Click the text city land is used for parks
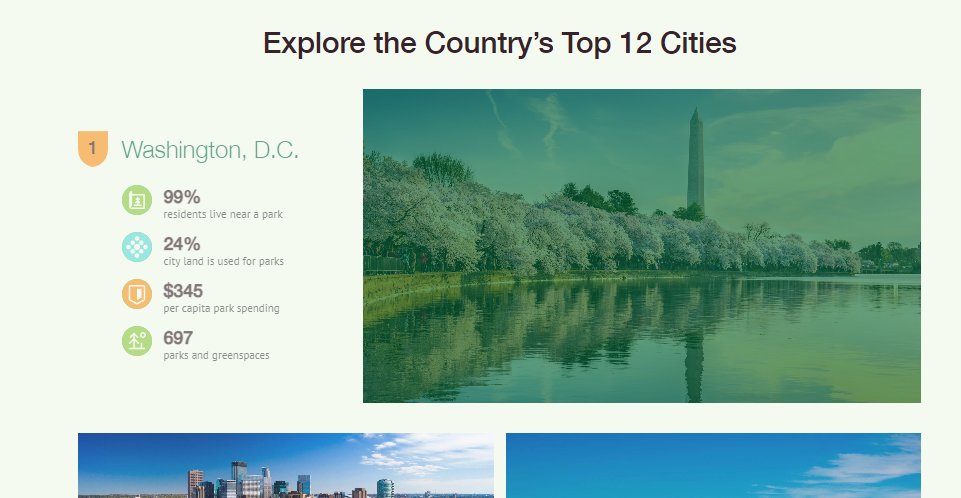Image resolution: width=961 pixels, height=498 pixels. (224, 262)
